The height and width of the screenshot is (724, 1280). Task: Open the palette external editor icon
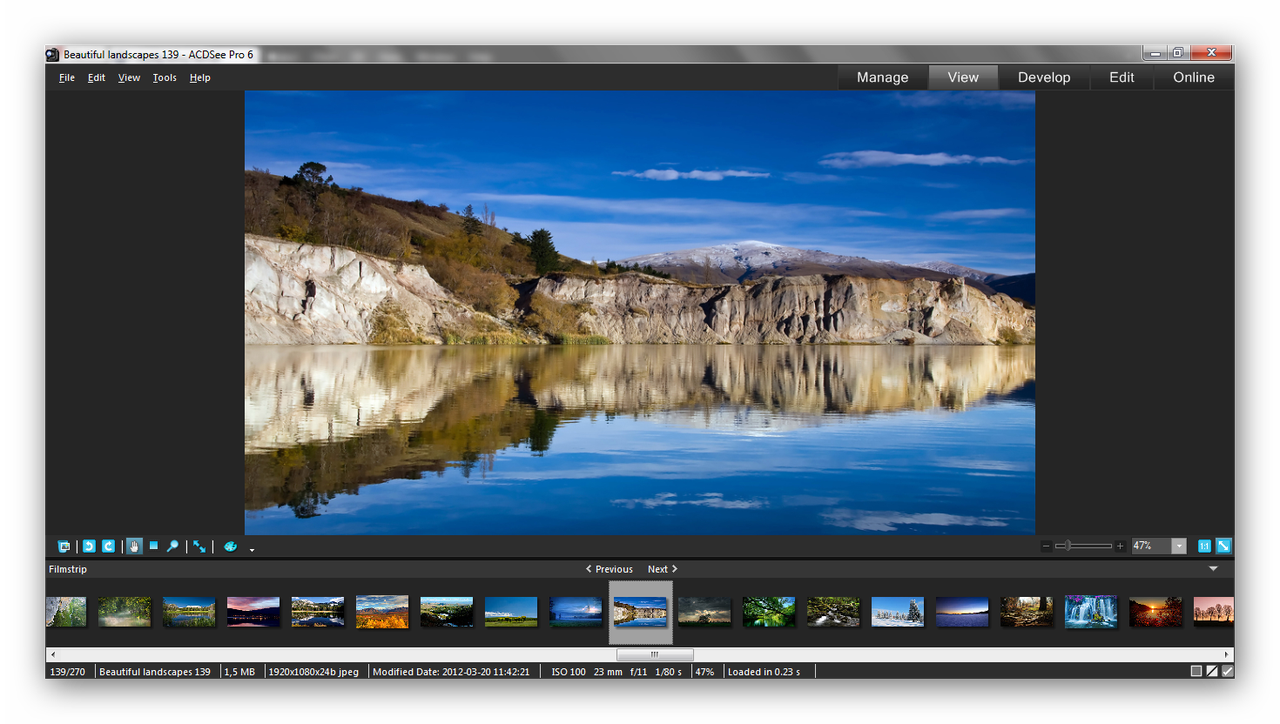(230, 547)
